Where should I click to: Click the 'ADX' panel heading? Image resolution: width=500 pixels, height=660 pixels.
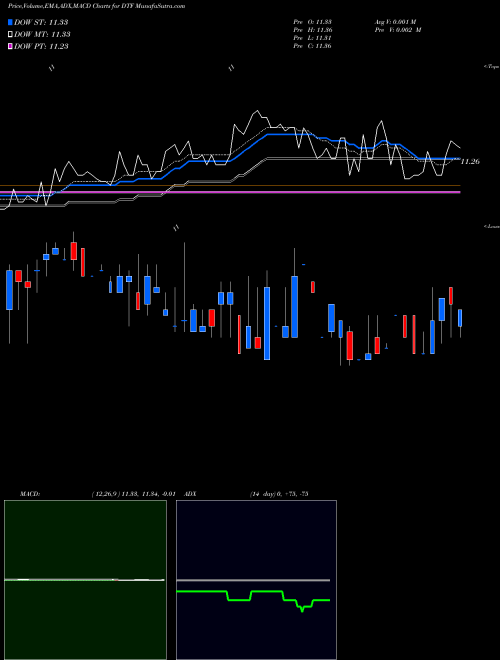point(190,494)
